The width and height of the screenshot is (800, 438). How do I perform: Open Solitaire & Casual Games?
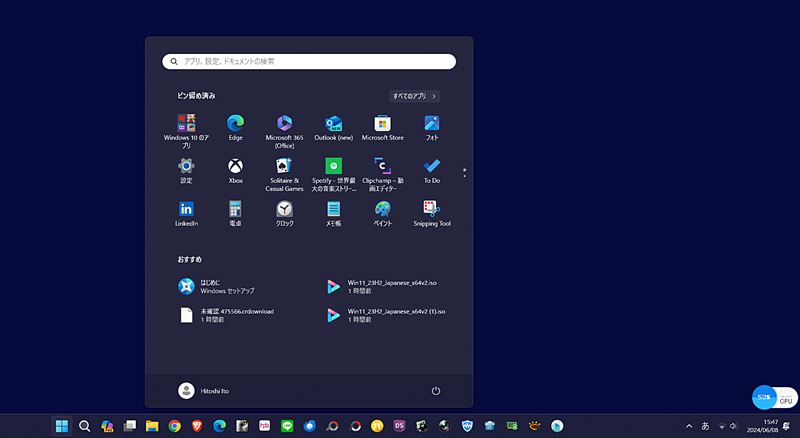coord(284,167)
